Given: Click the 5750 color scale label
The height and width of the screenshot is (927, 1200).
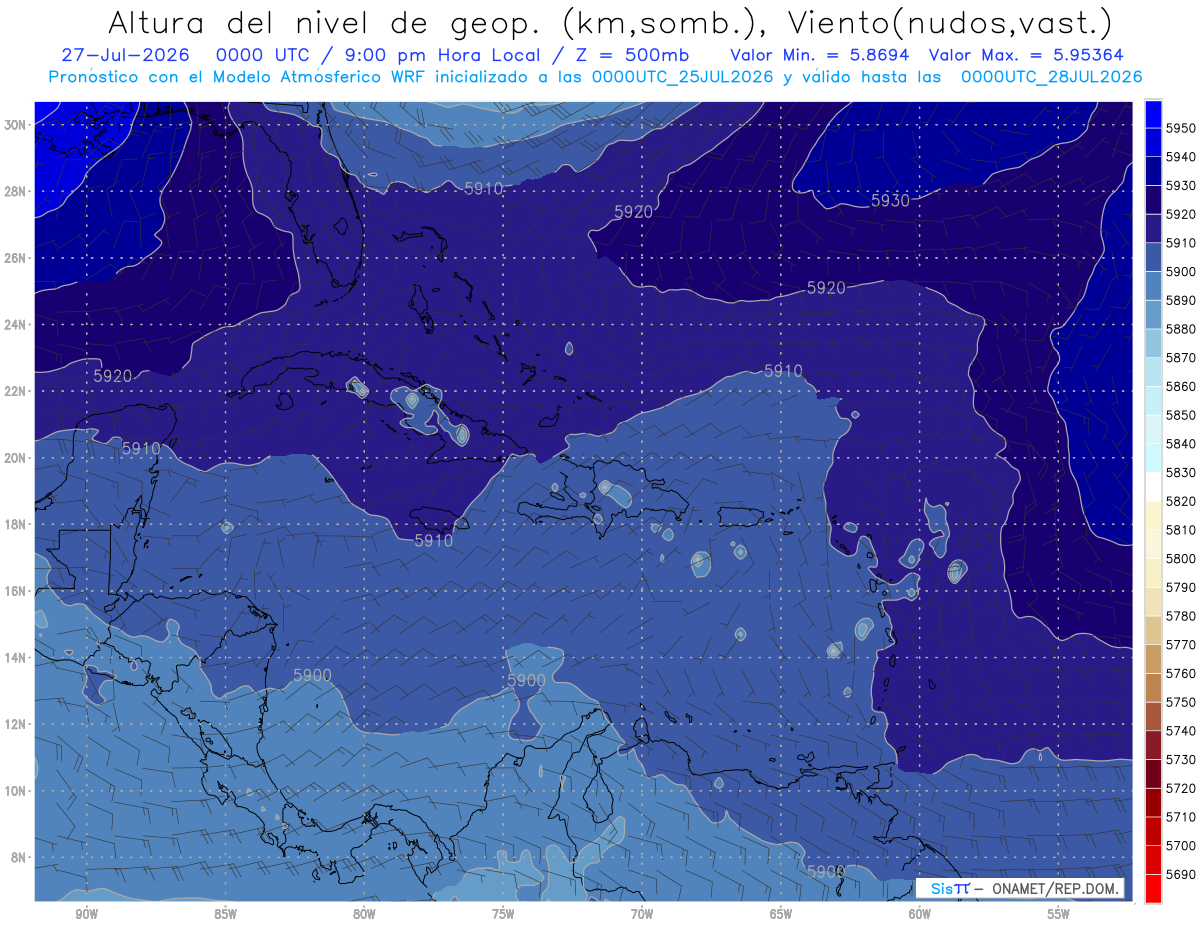Looking at the screenshot, I should 1180,702.
